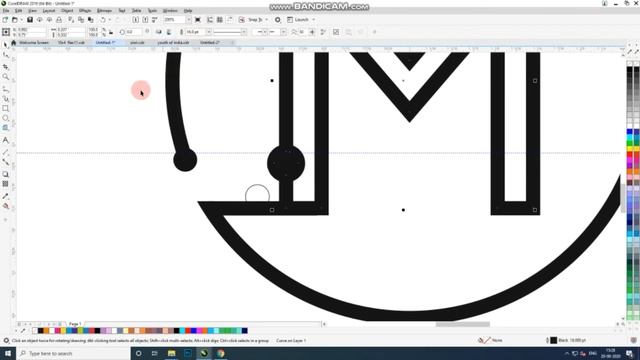Click the rotation angle field

133,32
